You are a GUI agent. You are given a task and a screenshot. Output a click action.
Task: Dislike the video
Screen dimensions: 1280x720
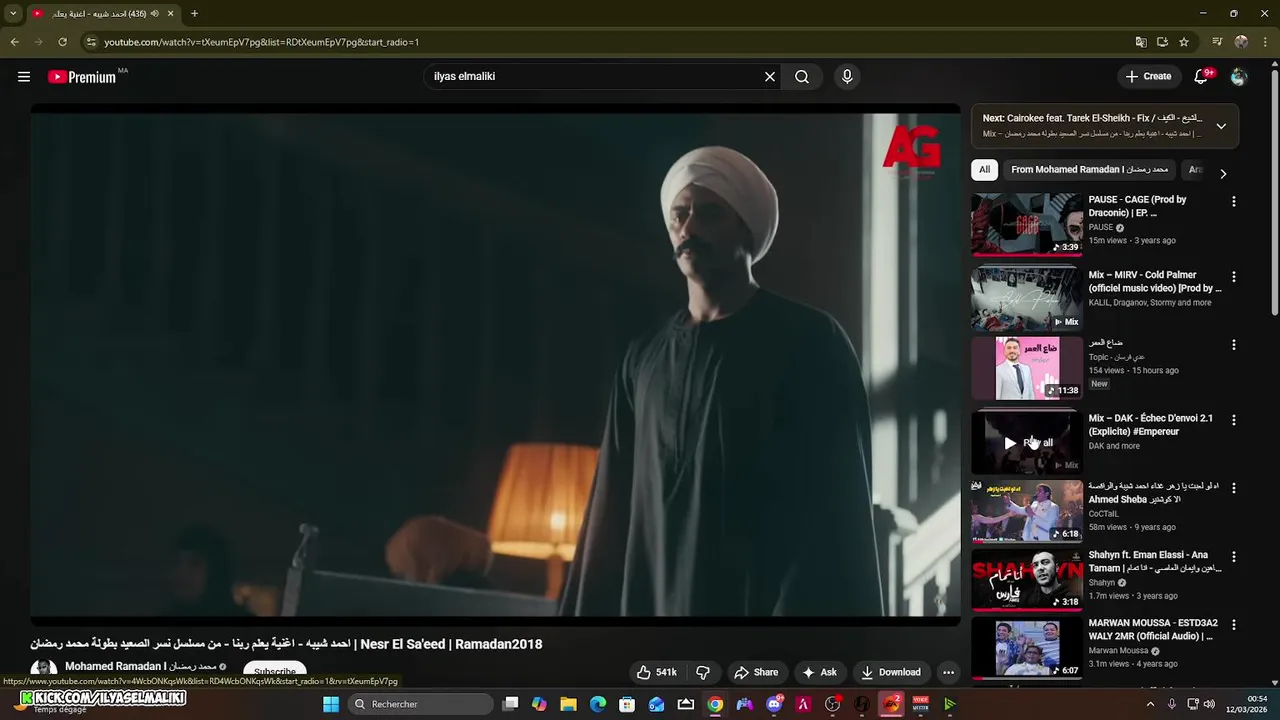coord(703,672)
